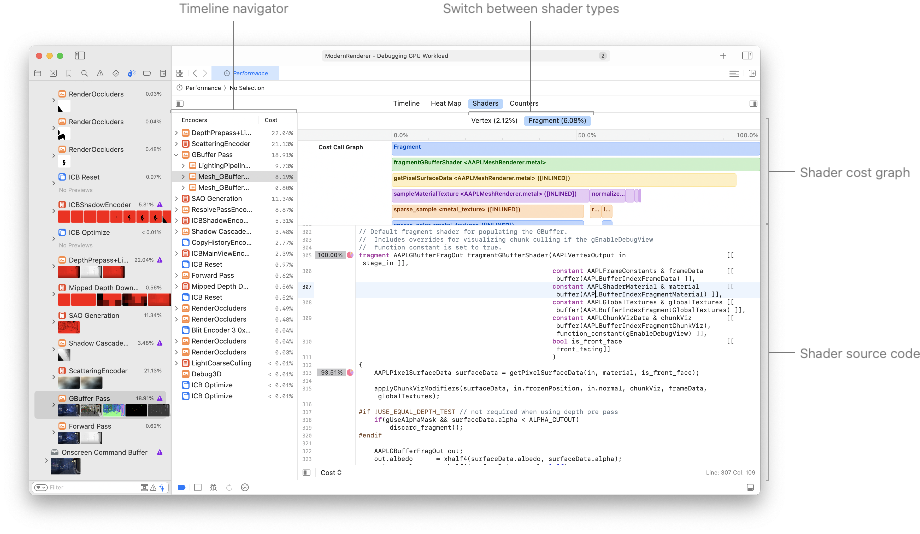Image resolution: width=920 pixels, height=534 pixels.
Task: Switch to the Heat Map tab
Action: click(445, 103)
